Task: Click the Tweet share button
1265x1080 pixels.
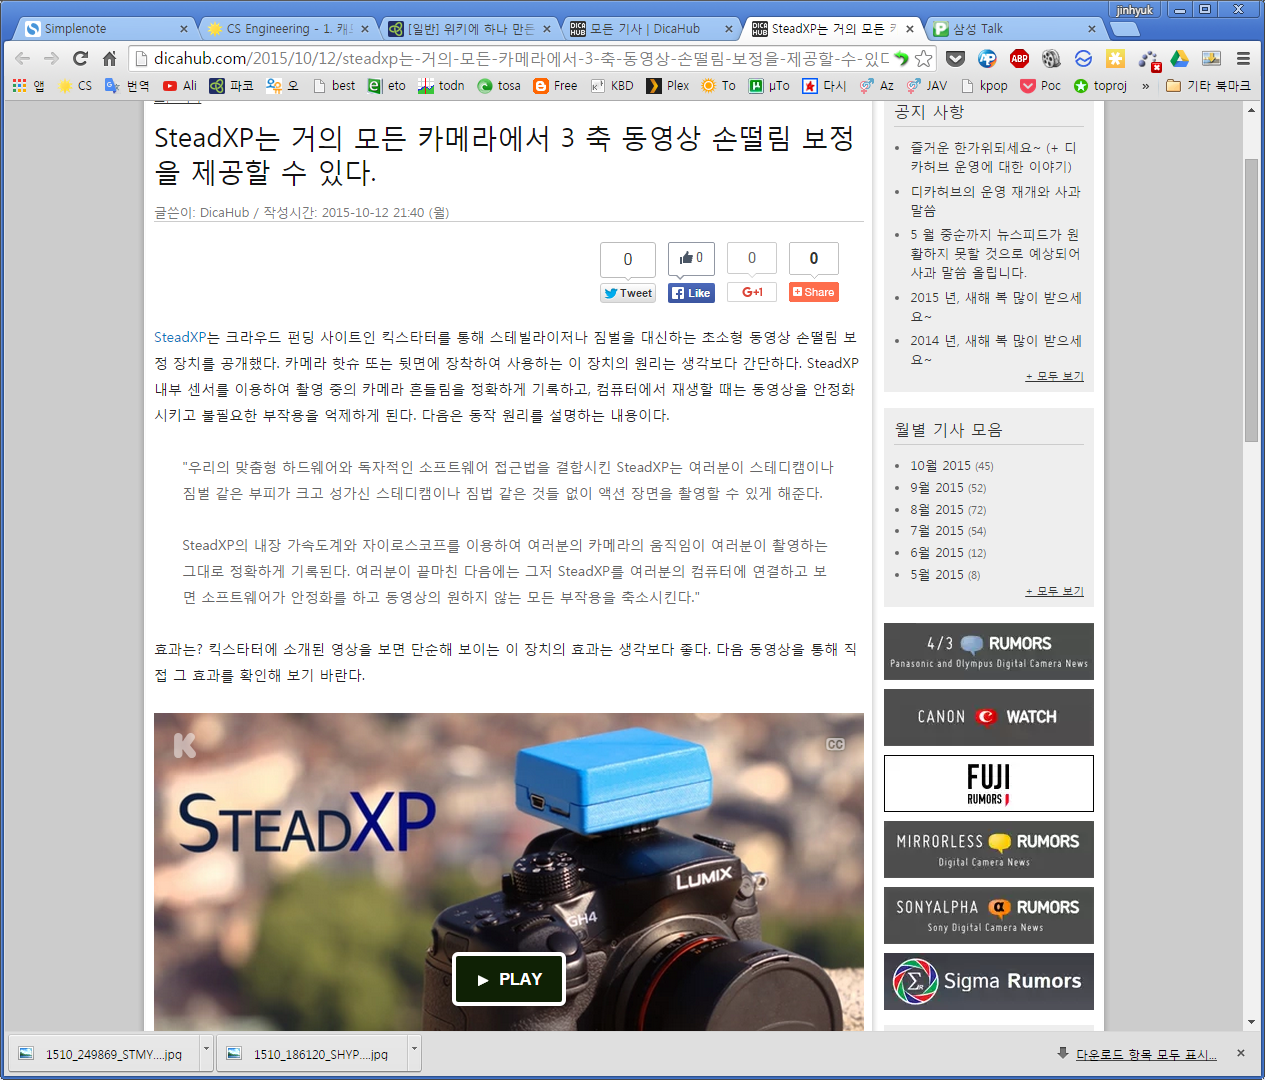Action: (627, 293)
